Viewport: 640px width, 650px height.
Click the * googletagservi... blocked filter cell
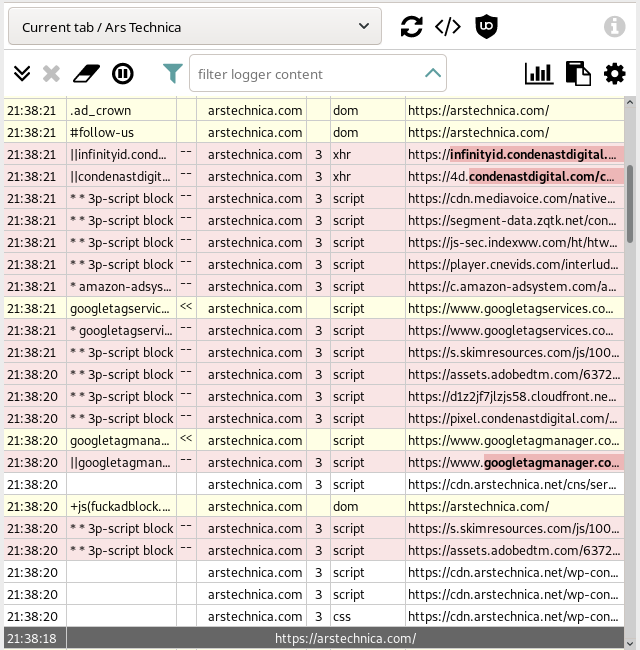point(121,330)
